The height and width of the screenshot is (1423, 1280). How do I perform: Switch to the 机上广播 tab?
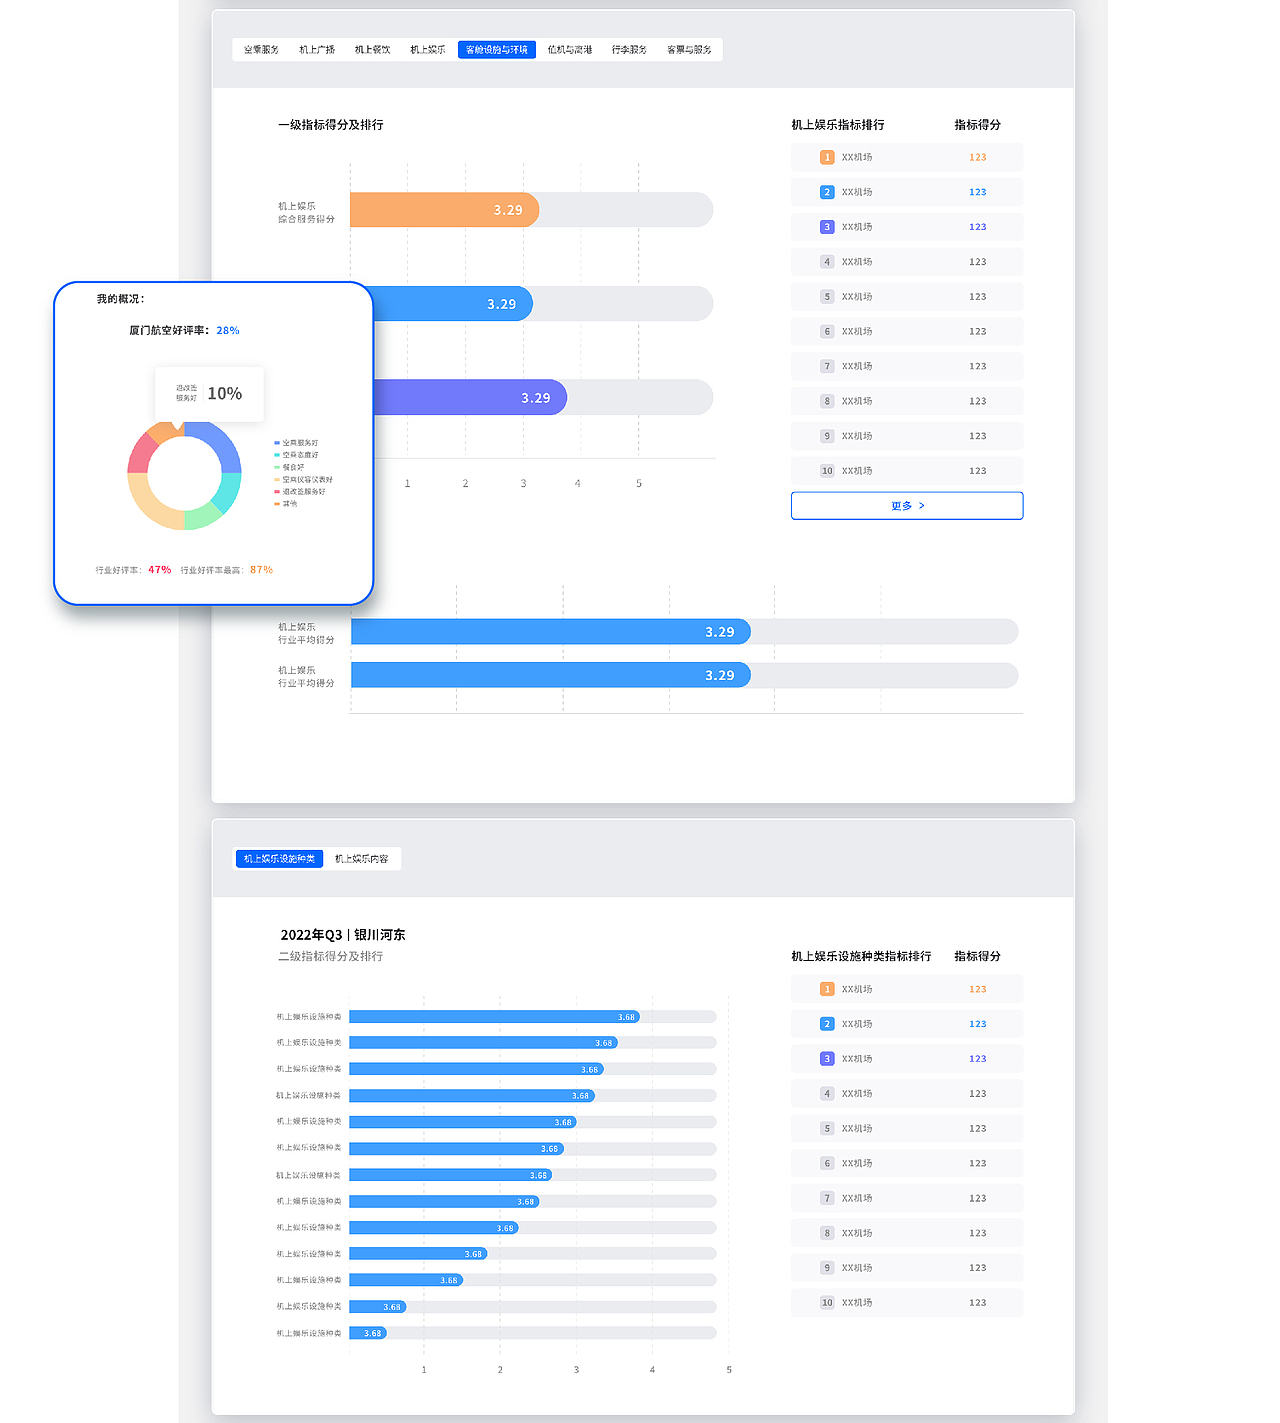pos(317,50)
